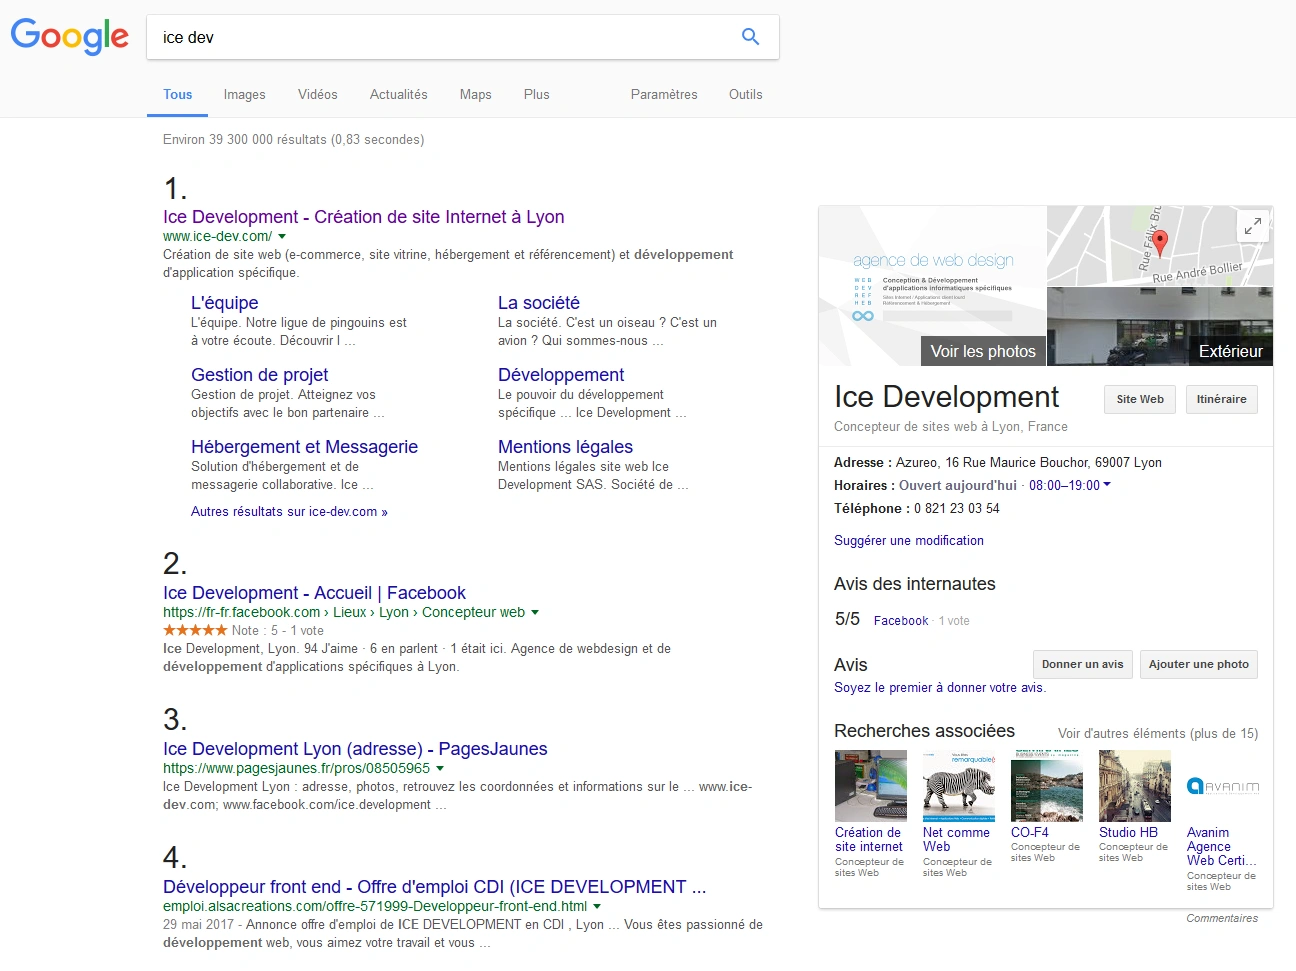The width and height of the screenshot is (1296, 971).
Task: Expand the opening hours 08:00–19:00 dropdown
Action: 1107,485
